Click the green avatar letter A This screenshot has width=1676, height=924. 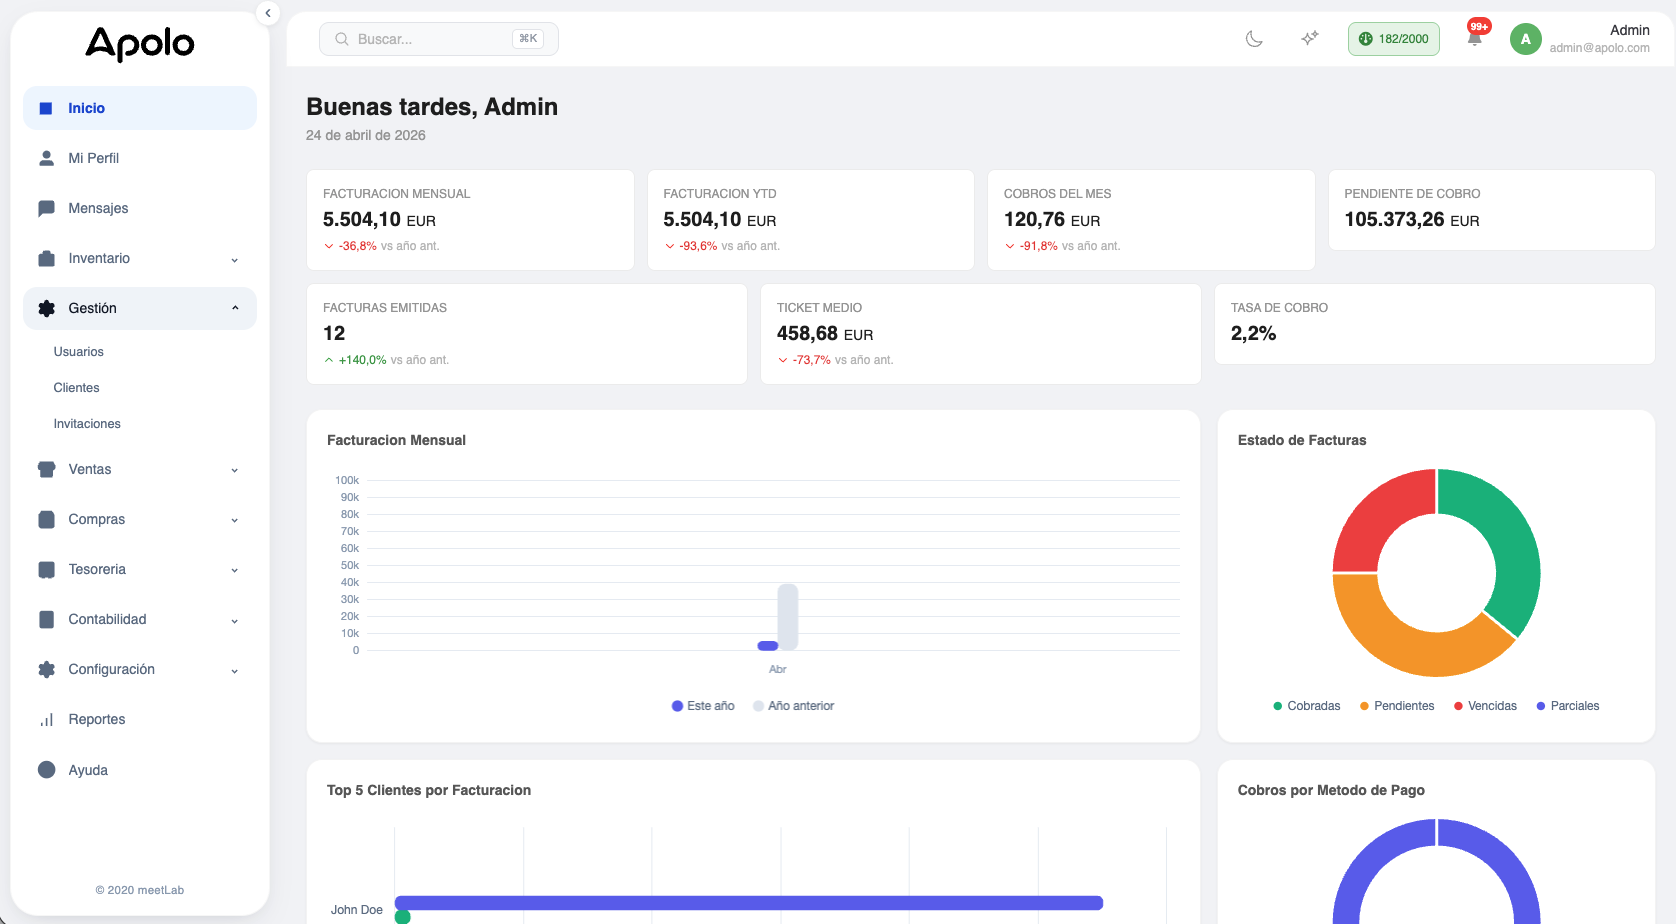(x=1525, y=39)
